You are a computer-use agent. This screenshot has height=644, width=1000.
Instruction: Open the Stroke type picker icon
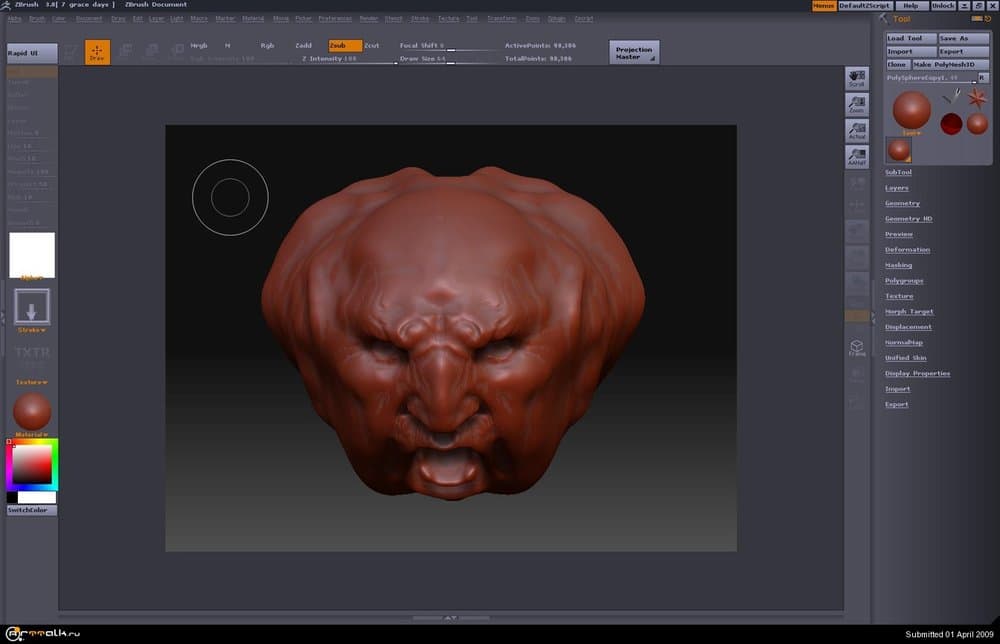coord(32,307)
